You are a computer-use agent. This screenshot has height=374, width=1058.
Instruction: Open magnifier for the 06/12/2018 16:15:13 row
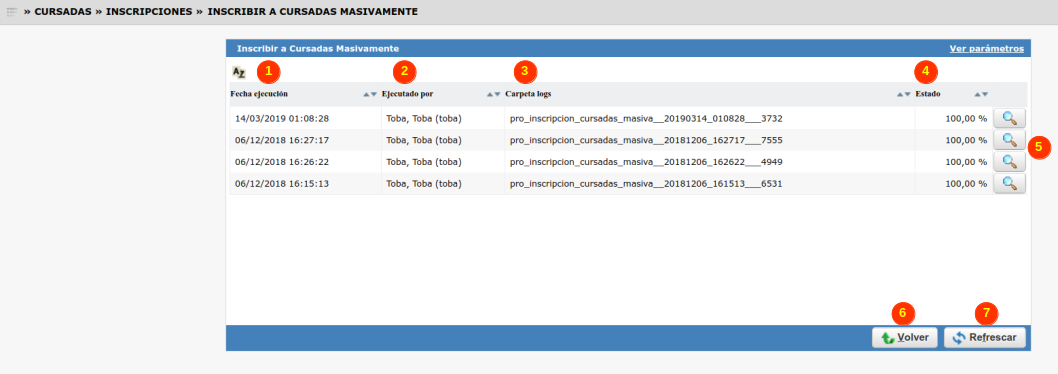coord(1009,183)
